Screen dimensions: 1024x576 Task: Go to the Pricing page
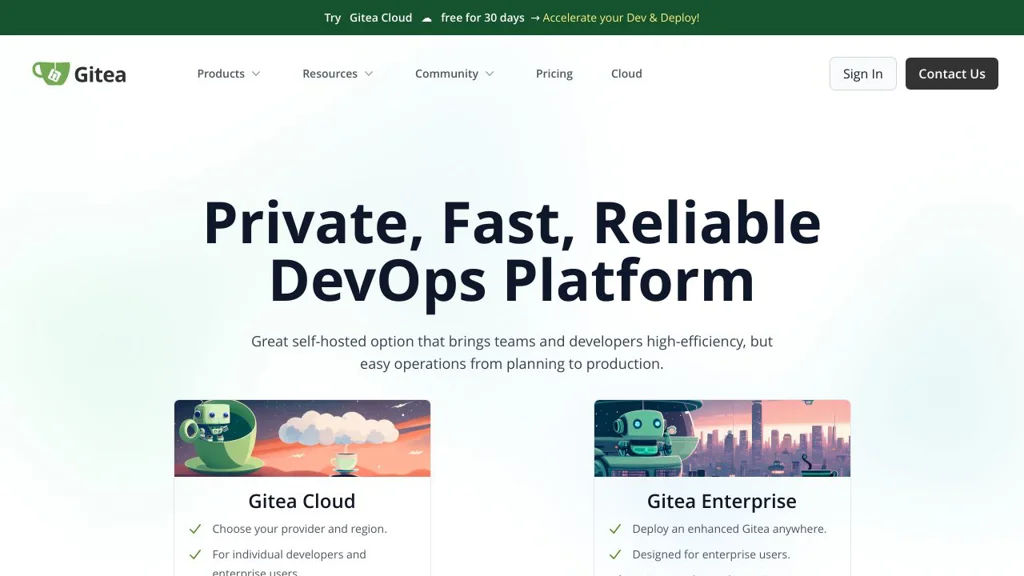click(554, 74)
